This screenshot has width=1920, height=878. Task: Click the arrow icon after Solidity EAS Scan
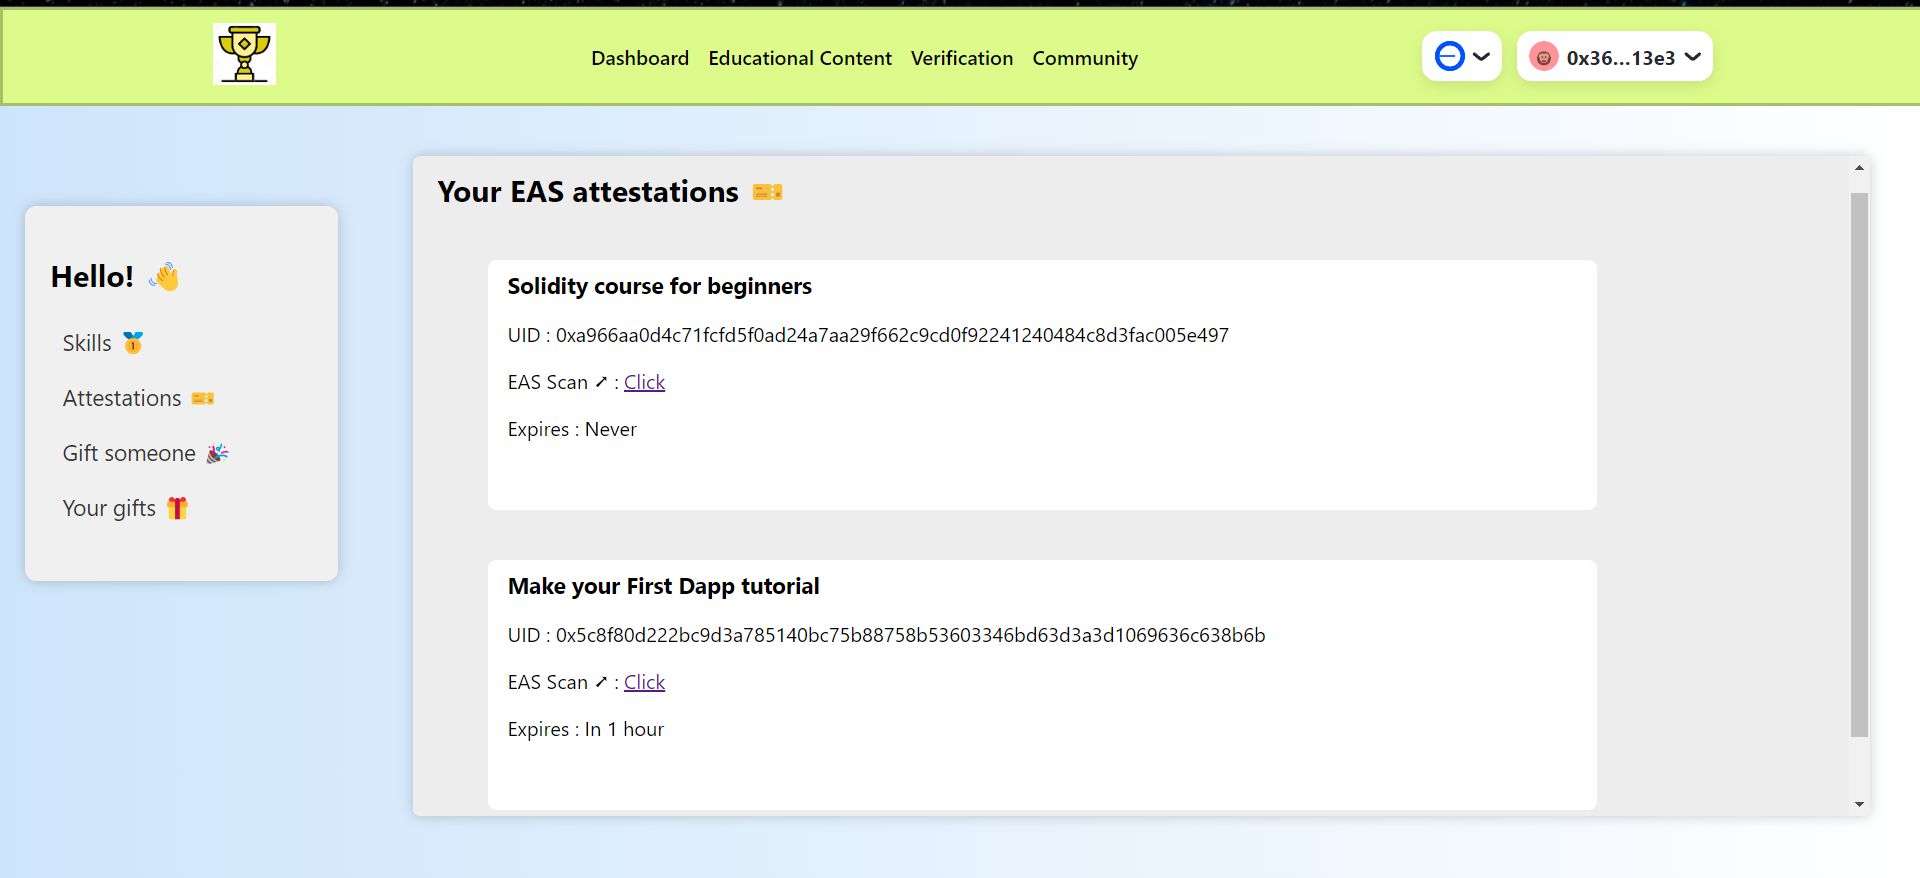pos(601,382)
